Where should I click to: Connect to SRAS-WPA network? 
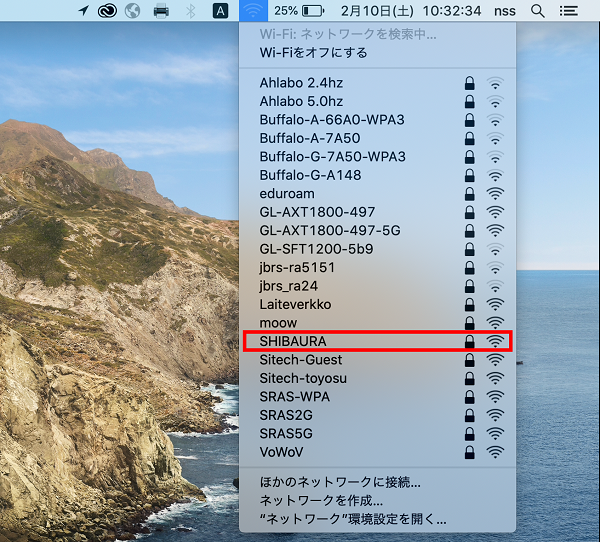tap(378, 397)
